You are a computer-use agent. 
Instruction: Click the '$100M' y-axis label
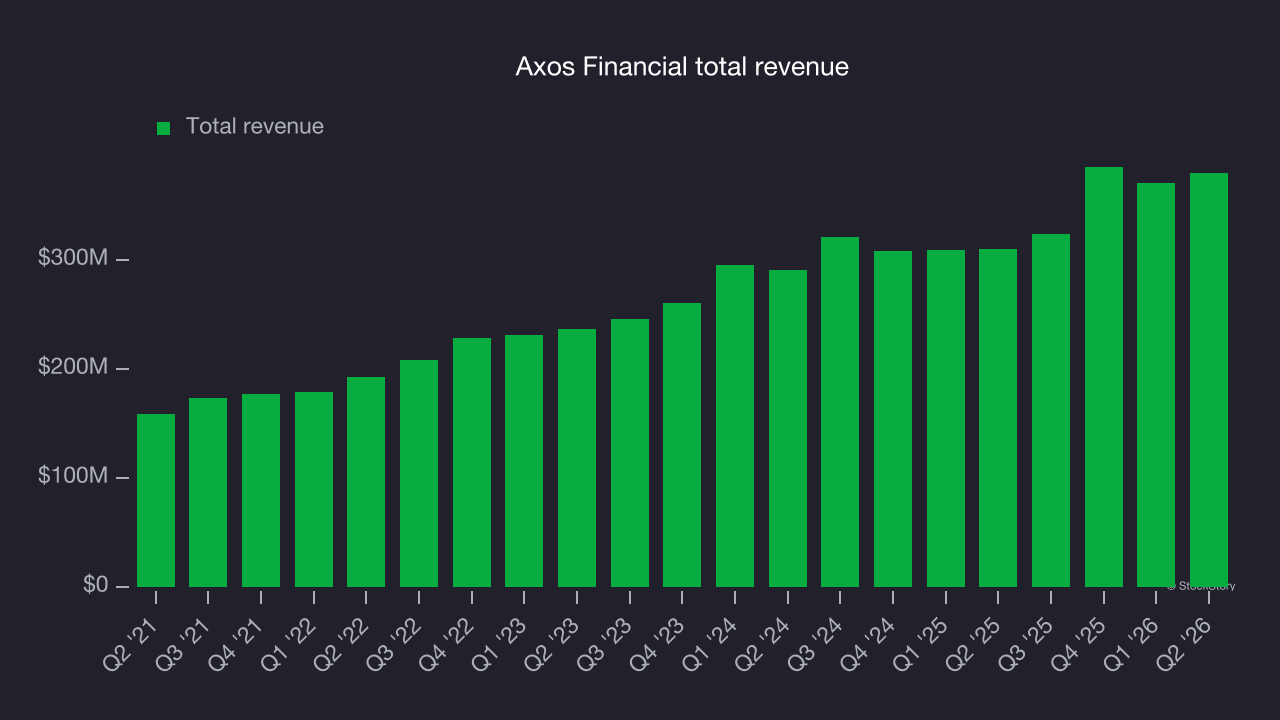pyautogui.click(x=72, y=476)
